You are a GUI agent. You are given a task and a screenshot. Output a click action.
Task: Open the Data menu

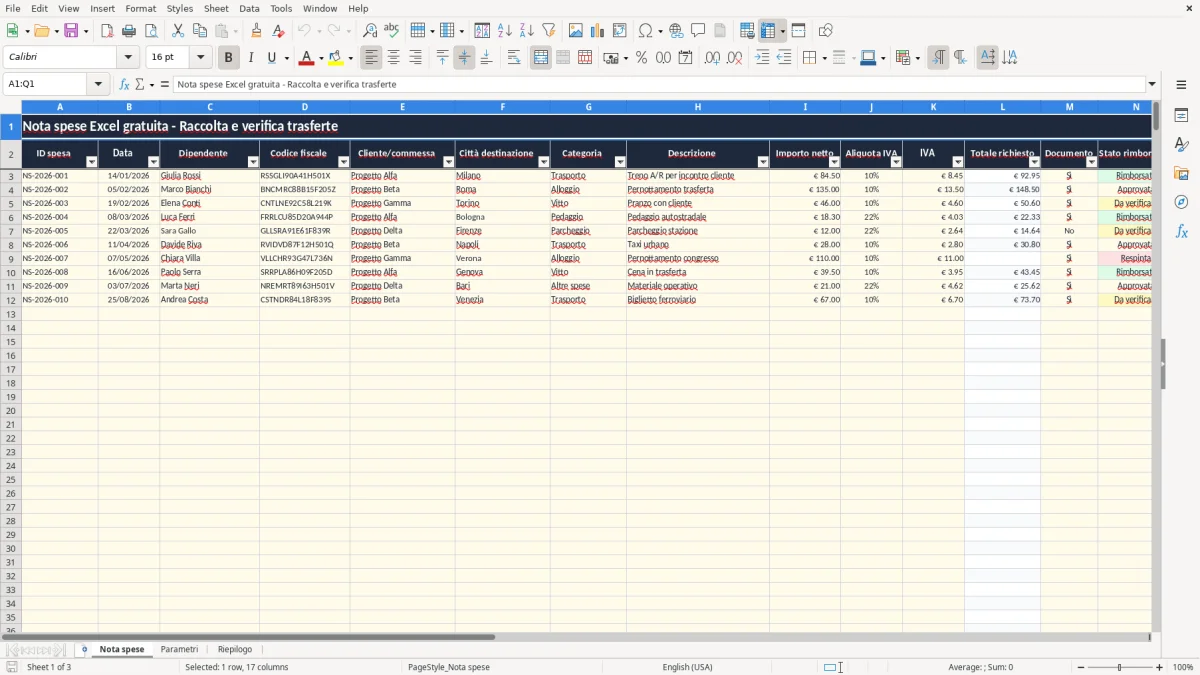[249, 8]
